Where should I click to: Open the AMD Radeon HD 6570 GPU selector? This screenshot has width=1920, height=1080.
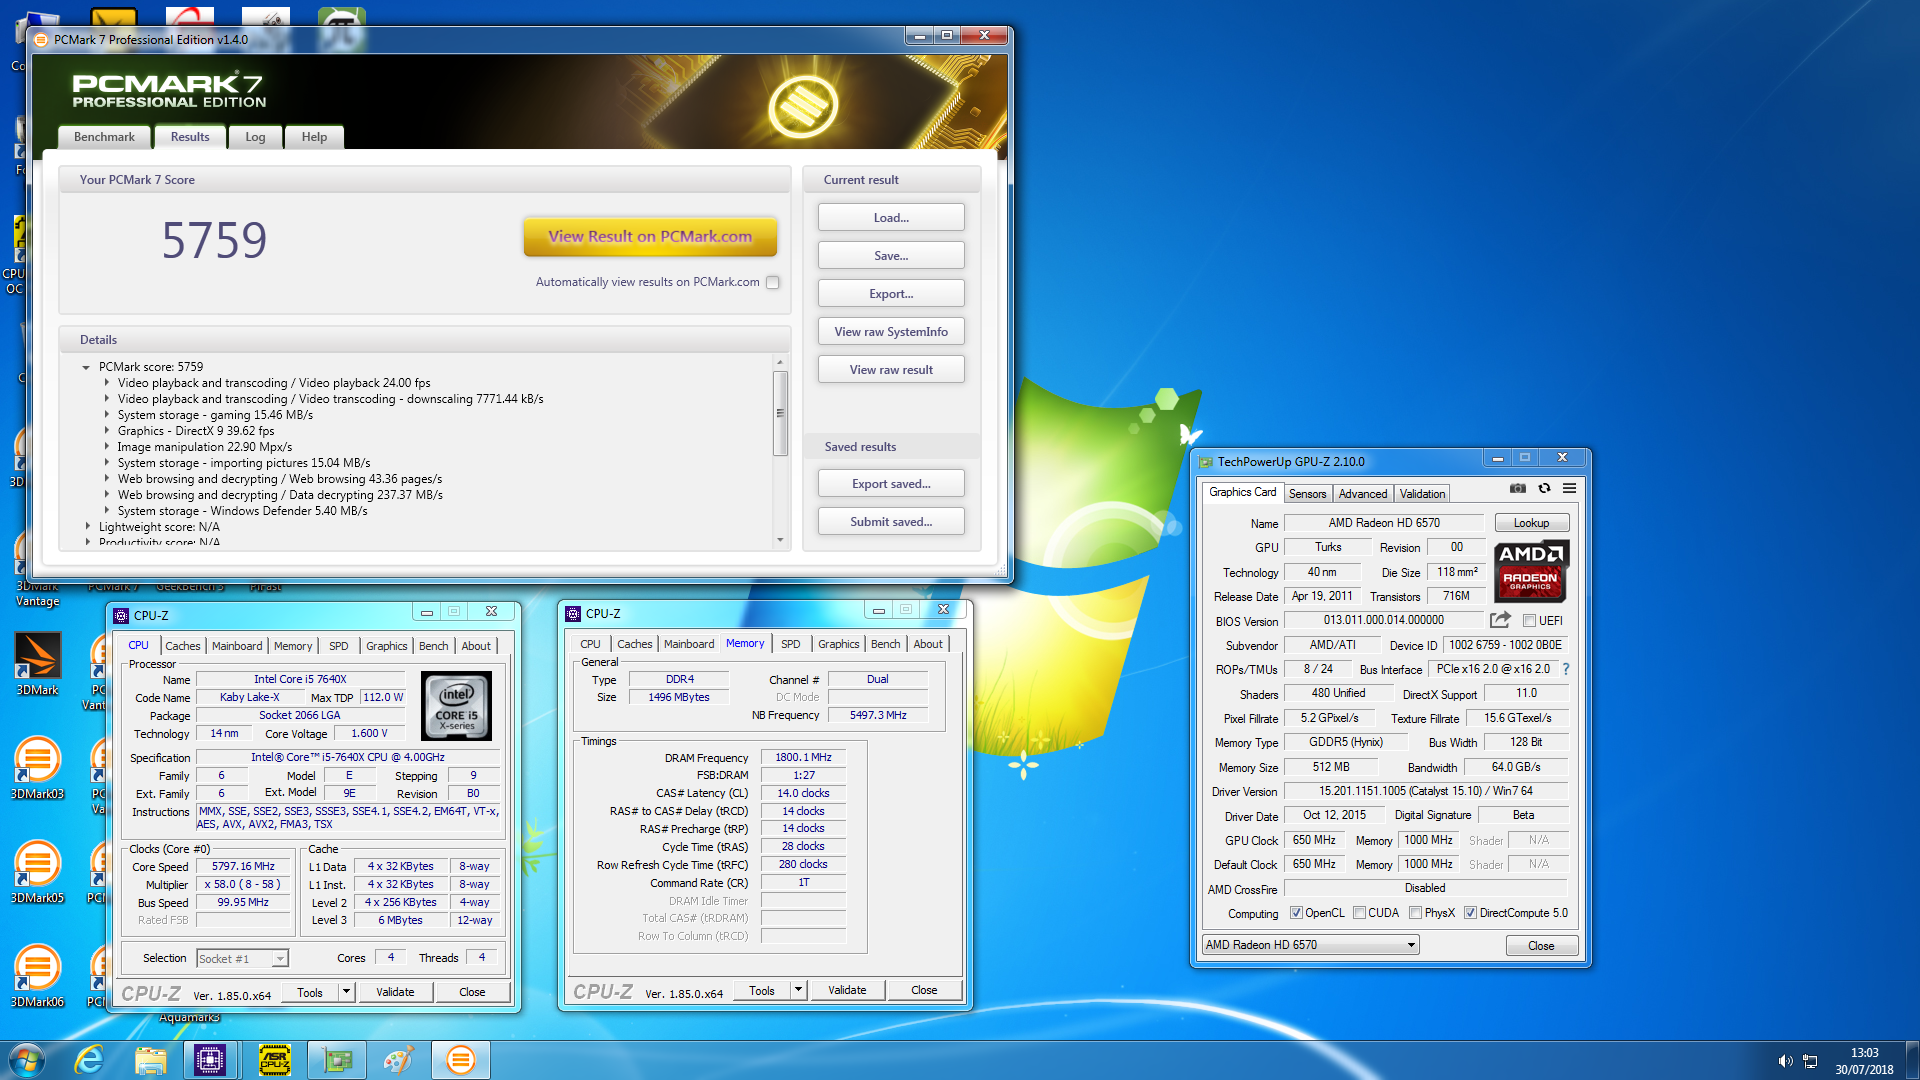click(x=1310, y=945)
